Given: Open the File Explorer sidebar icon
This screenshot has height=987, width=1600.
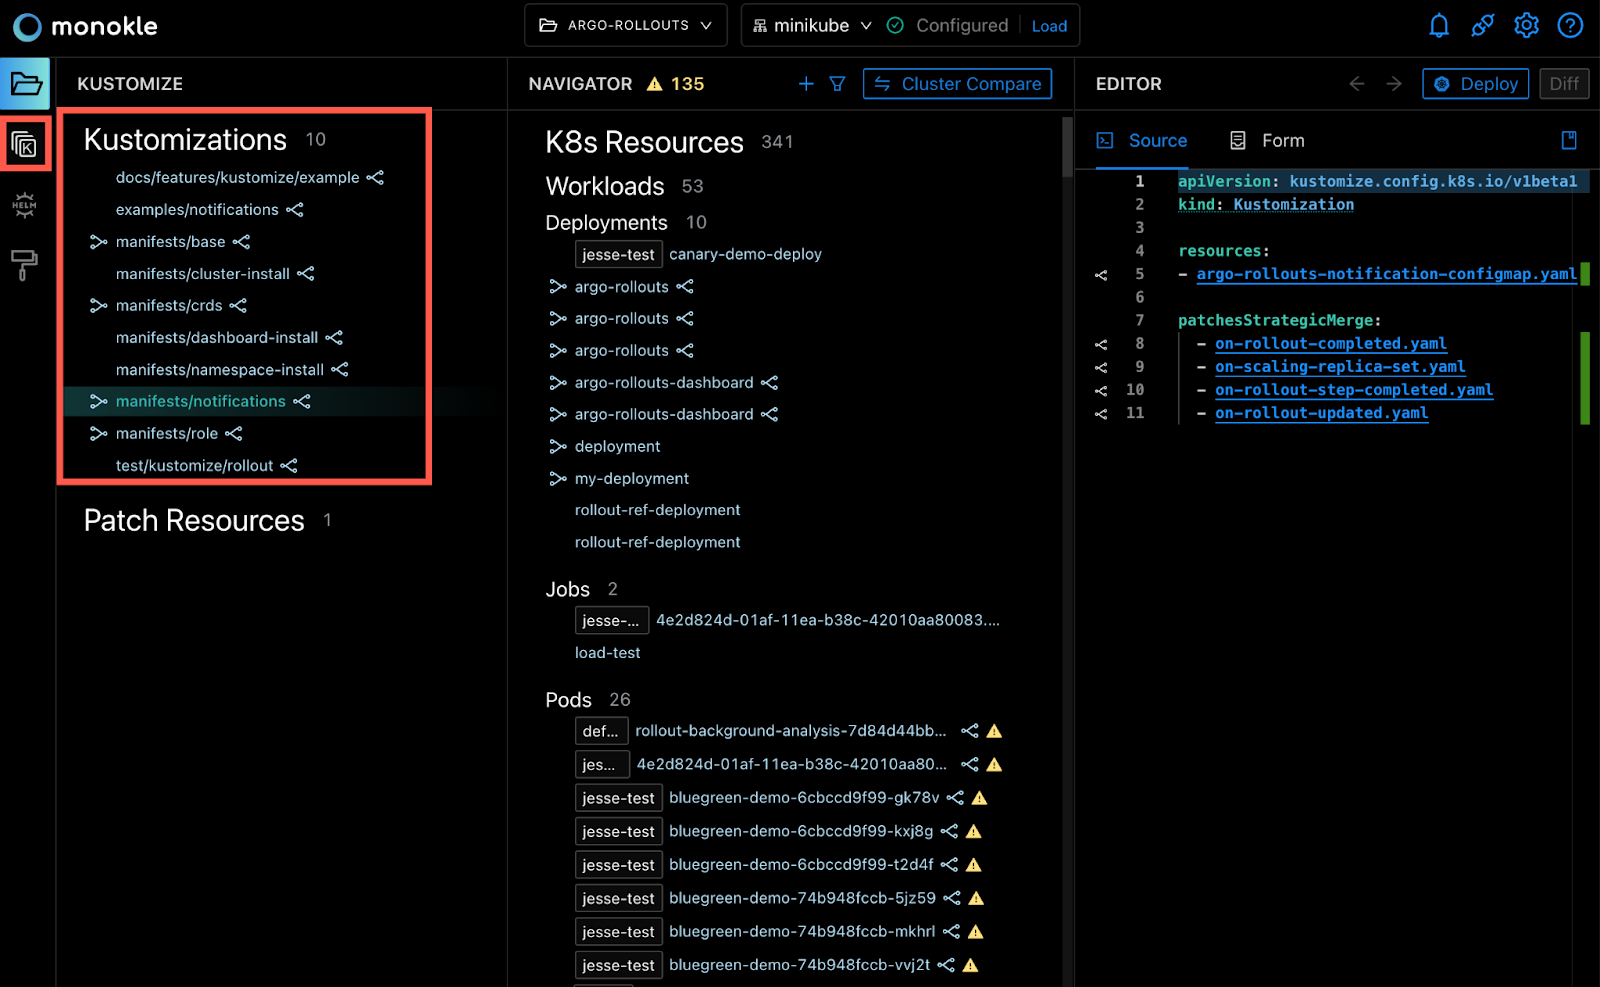Looking at the screenshot, I should point(26,84).
